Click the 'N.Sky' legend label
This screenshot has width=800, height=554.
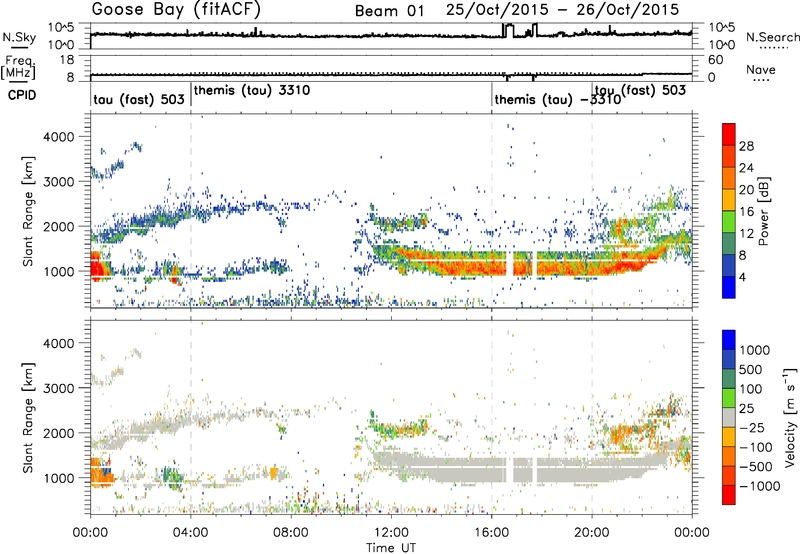19,37
